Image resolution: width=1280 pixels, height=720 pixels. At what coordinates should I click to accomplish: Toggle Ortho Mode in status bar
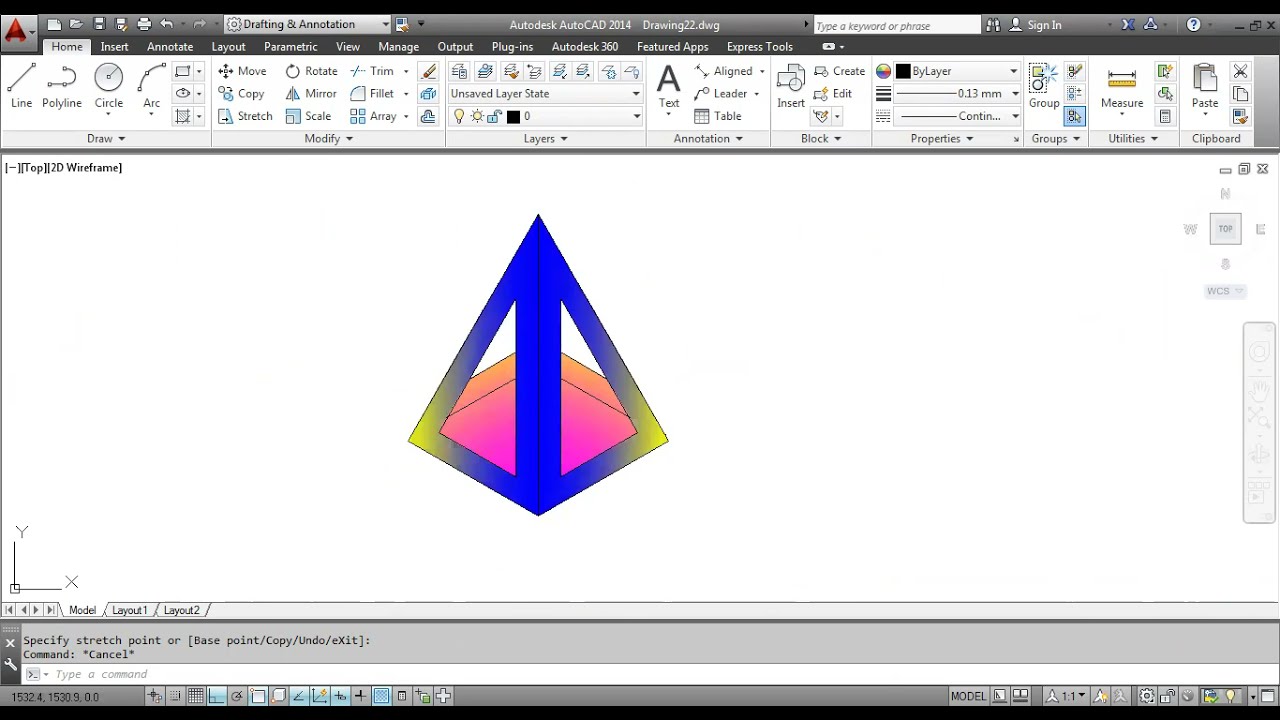[x=217, y=696]
